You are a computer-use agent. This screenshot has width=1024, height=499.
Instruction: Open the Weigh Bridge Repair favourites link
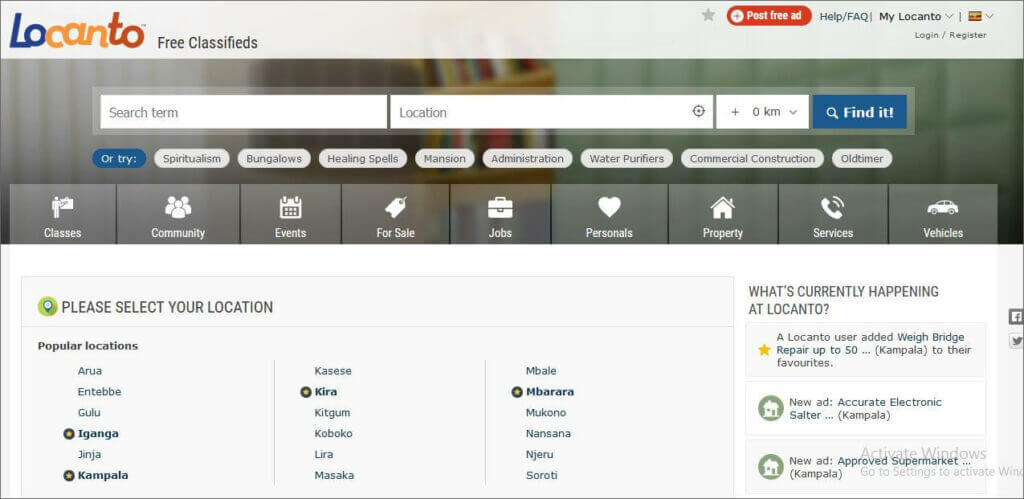click(x=873, y=344)
